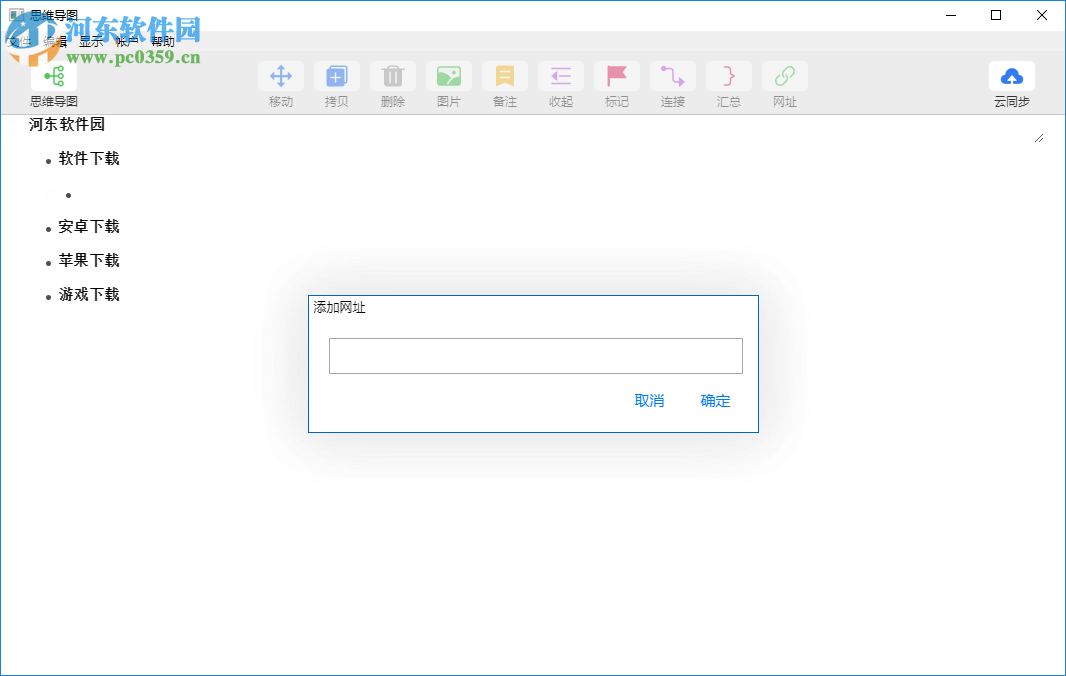The image size is (1066, 676).
Task: Click inside the URL input box
Action: click(536, 355)
